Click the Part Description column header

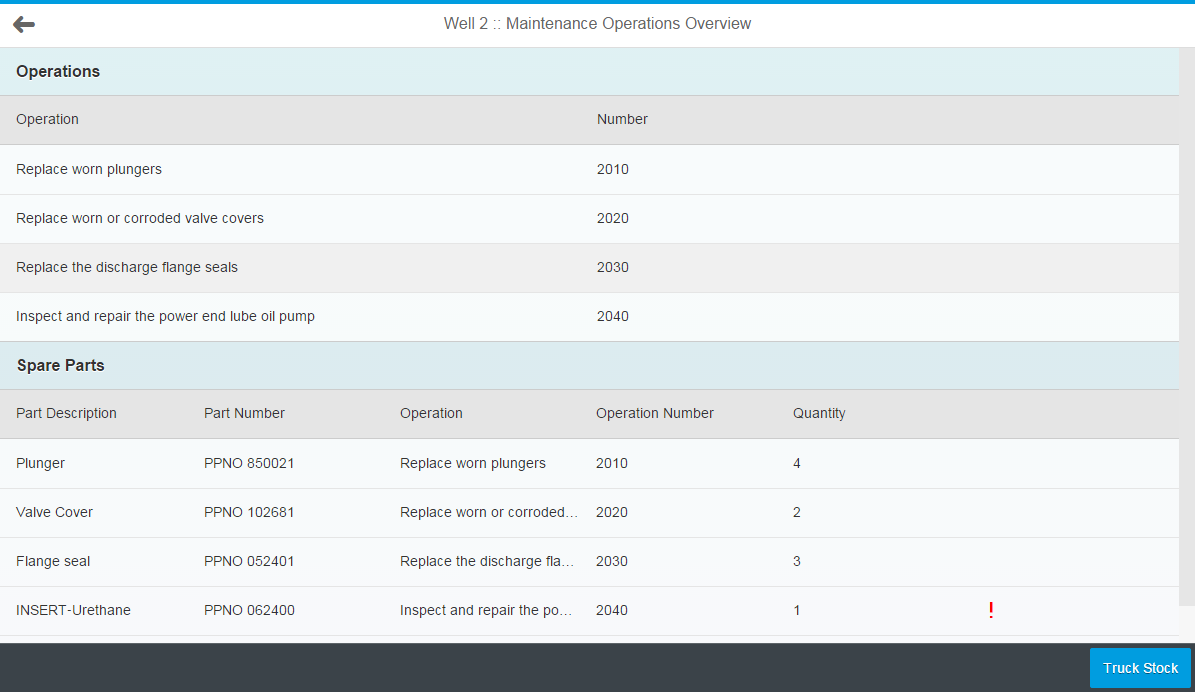[x=66, y=413]
